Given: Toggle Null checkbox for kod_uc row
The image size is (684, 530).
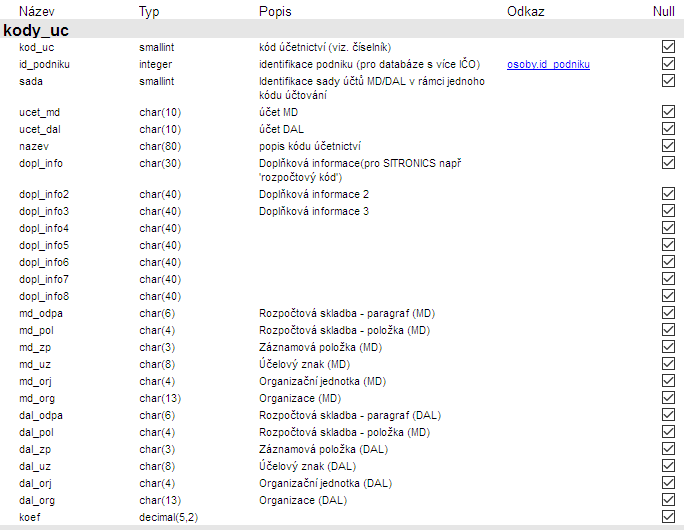Looking at the screenshot, I should tap(668, 47).
